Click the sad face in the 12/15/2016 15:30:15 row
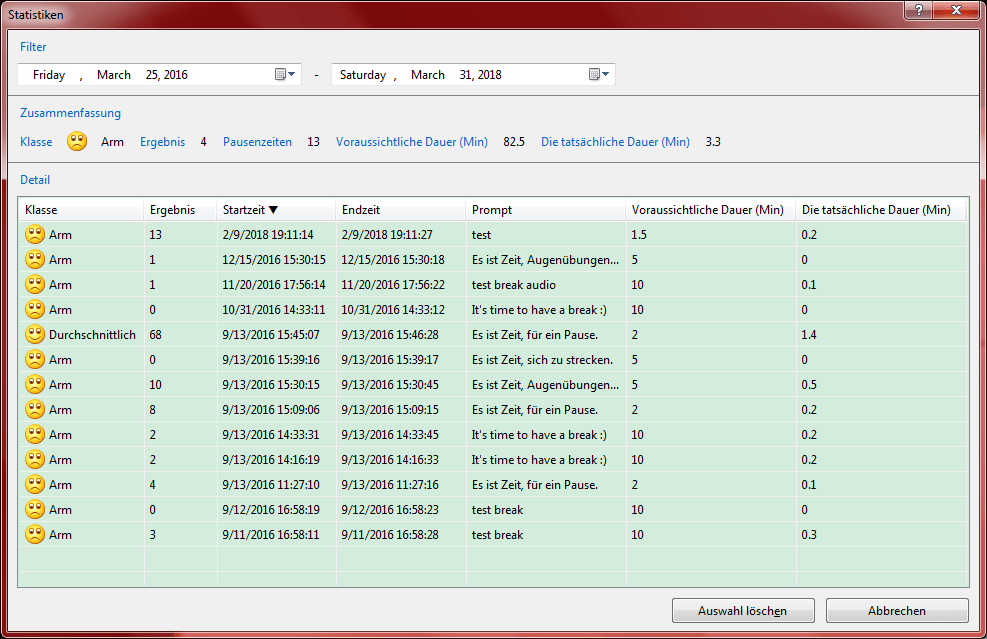 (x=35, y=259)
